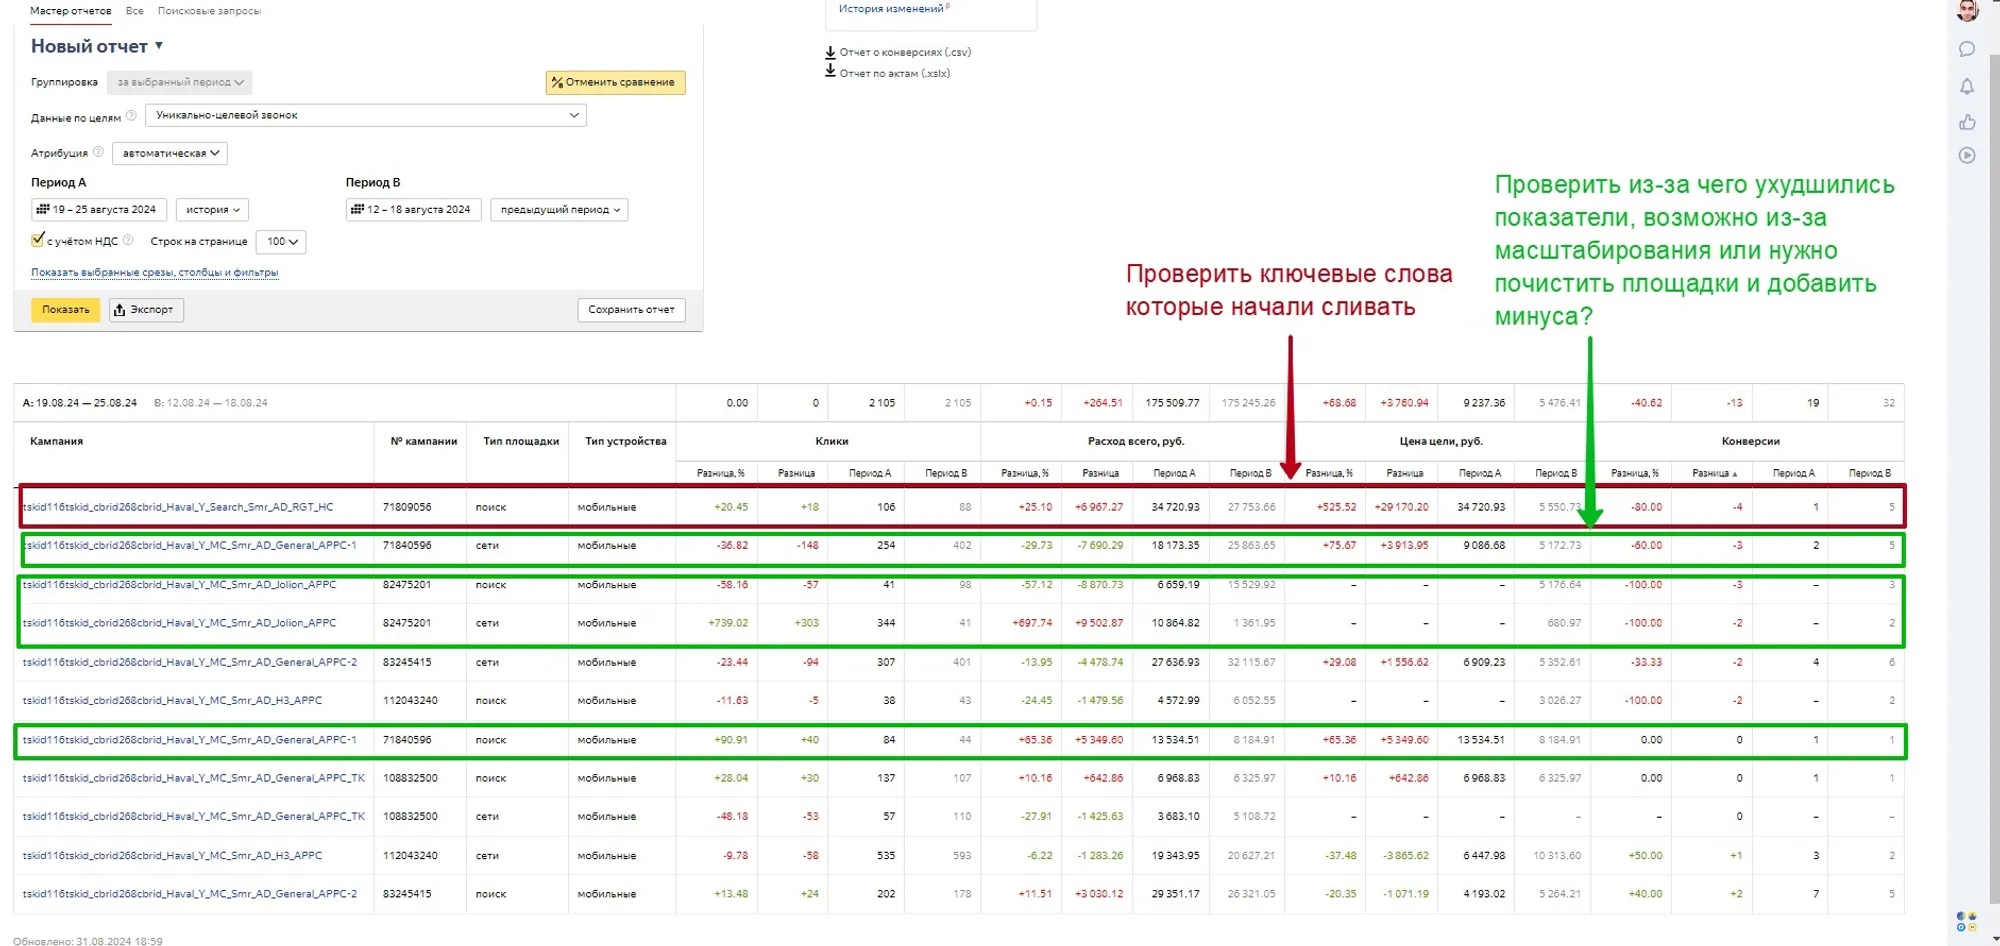Open the rows per page '100' dropdown
This screenshot has height=946, width=2000.
pos(281,241)
